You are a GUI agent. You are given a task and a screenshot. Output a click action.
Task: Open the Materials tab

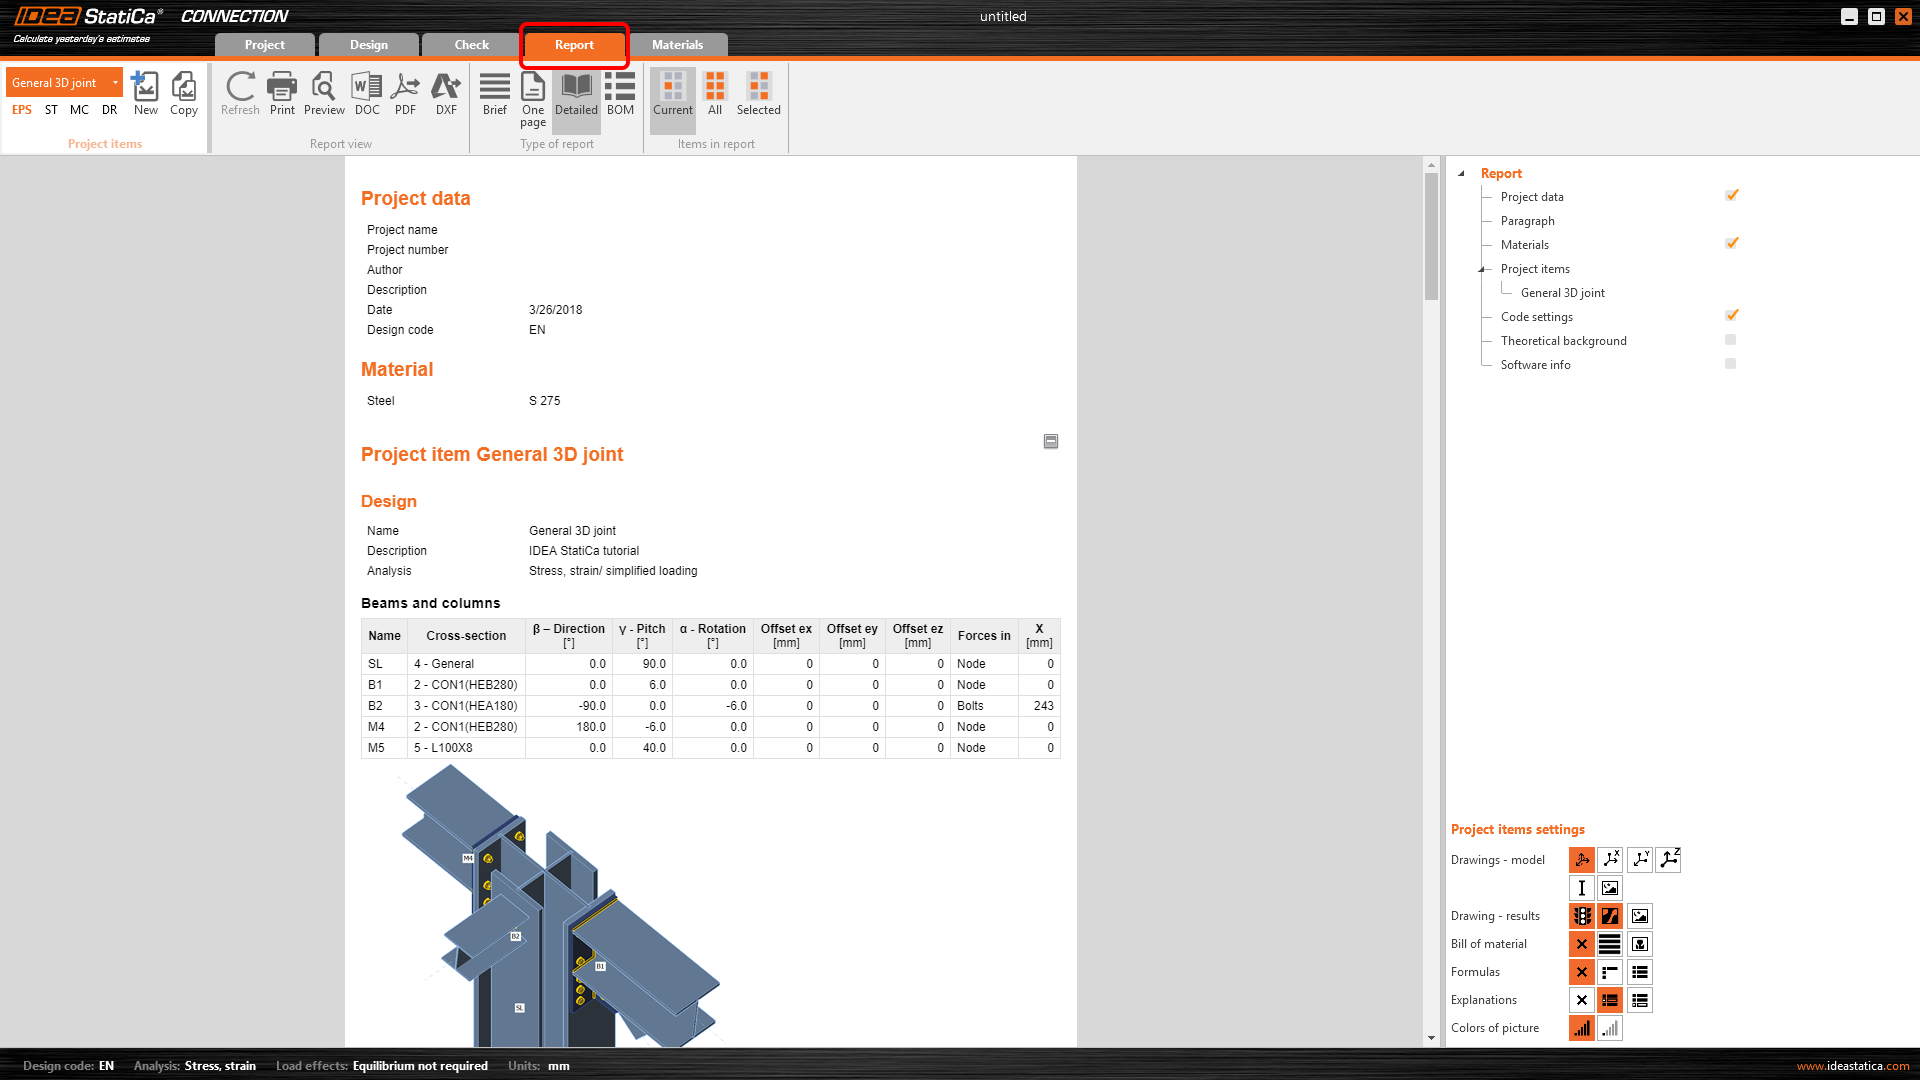tap(677, 45)
